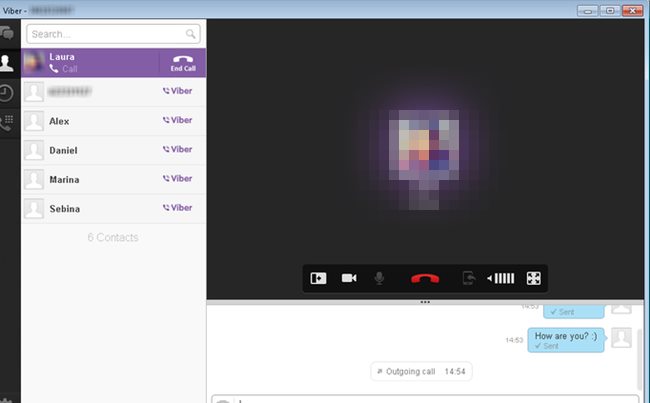The width and height of the screenshot is (650, 403).
Task: Toggle the video camera on the call bar
Action: [349, 278]
